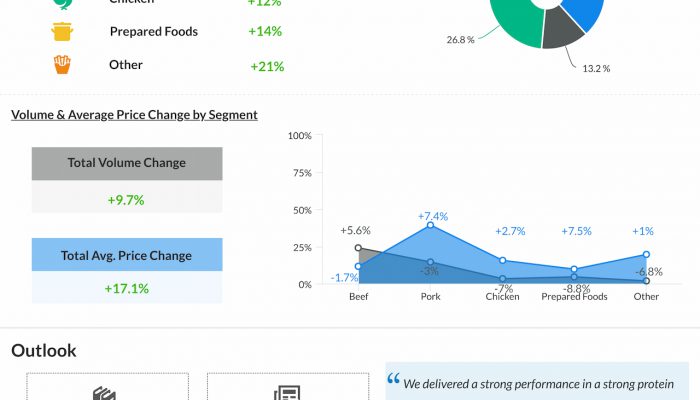Click the Outlook section heading

coord(44,351)
